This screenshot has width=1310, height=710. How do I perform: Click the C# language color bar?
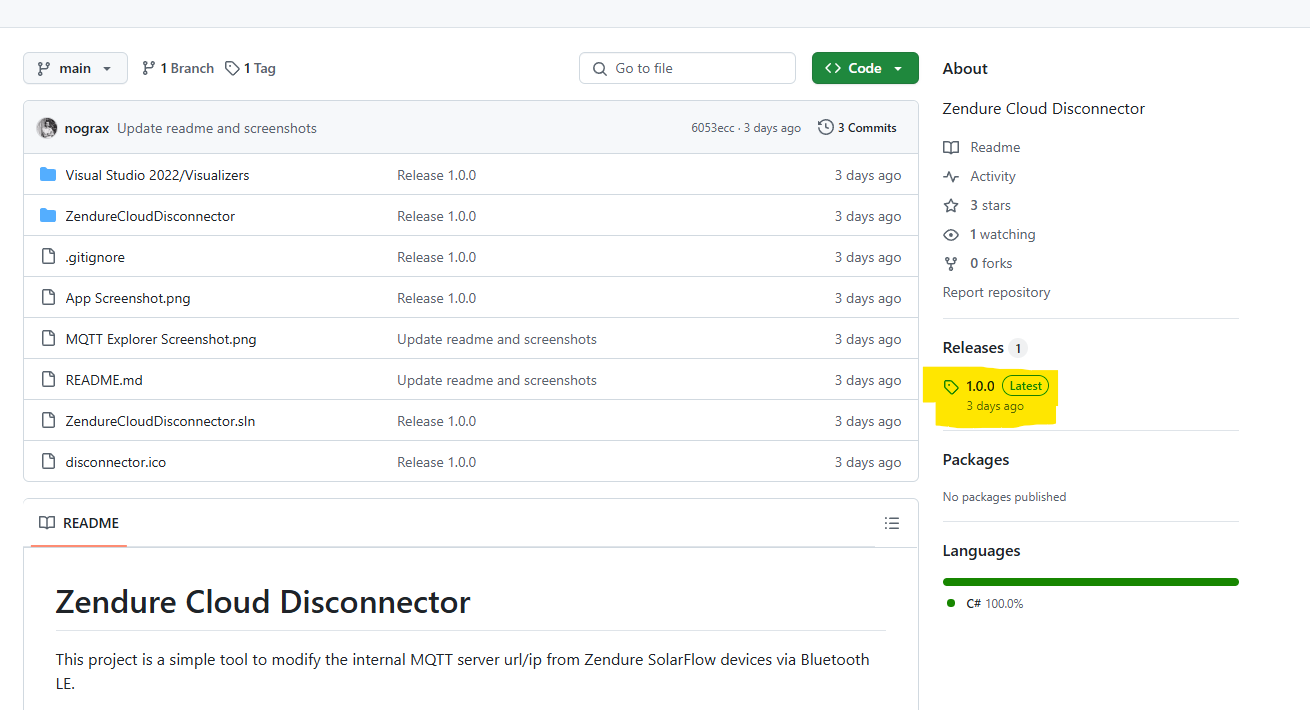(1090, 582)
